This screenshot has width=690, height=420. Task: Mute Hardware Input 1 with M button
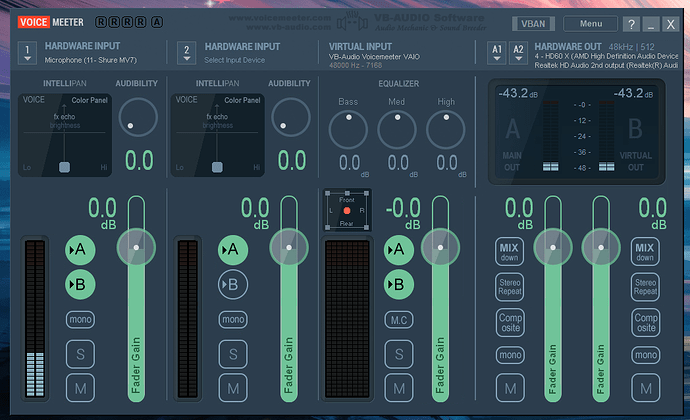click(81, 387)
